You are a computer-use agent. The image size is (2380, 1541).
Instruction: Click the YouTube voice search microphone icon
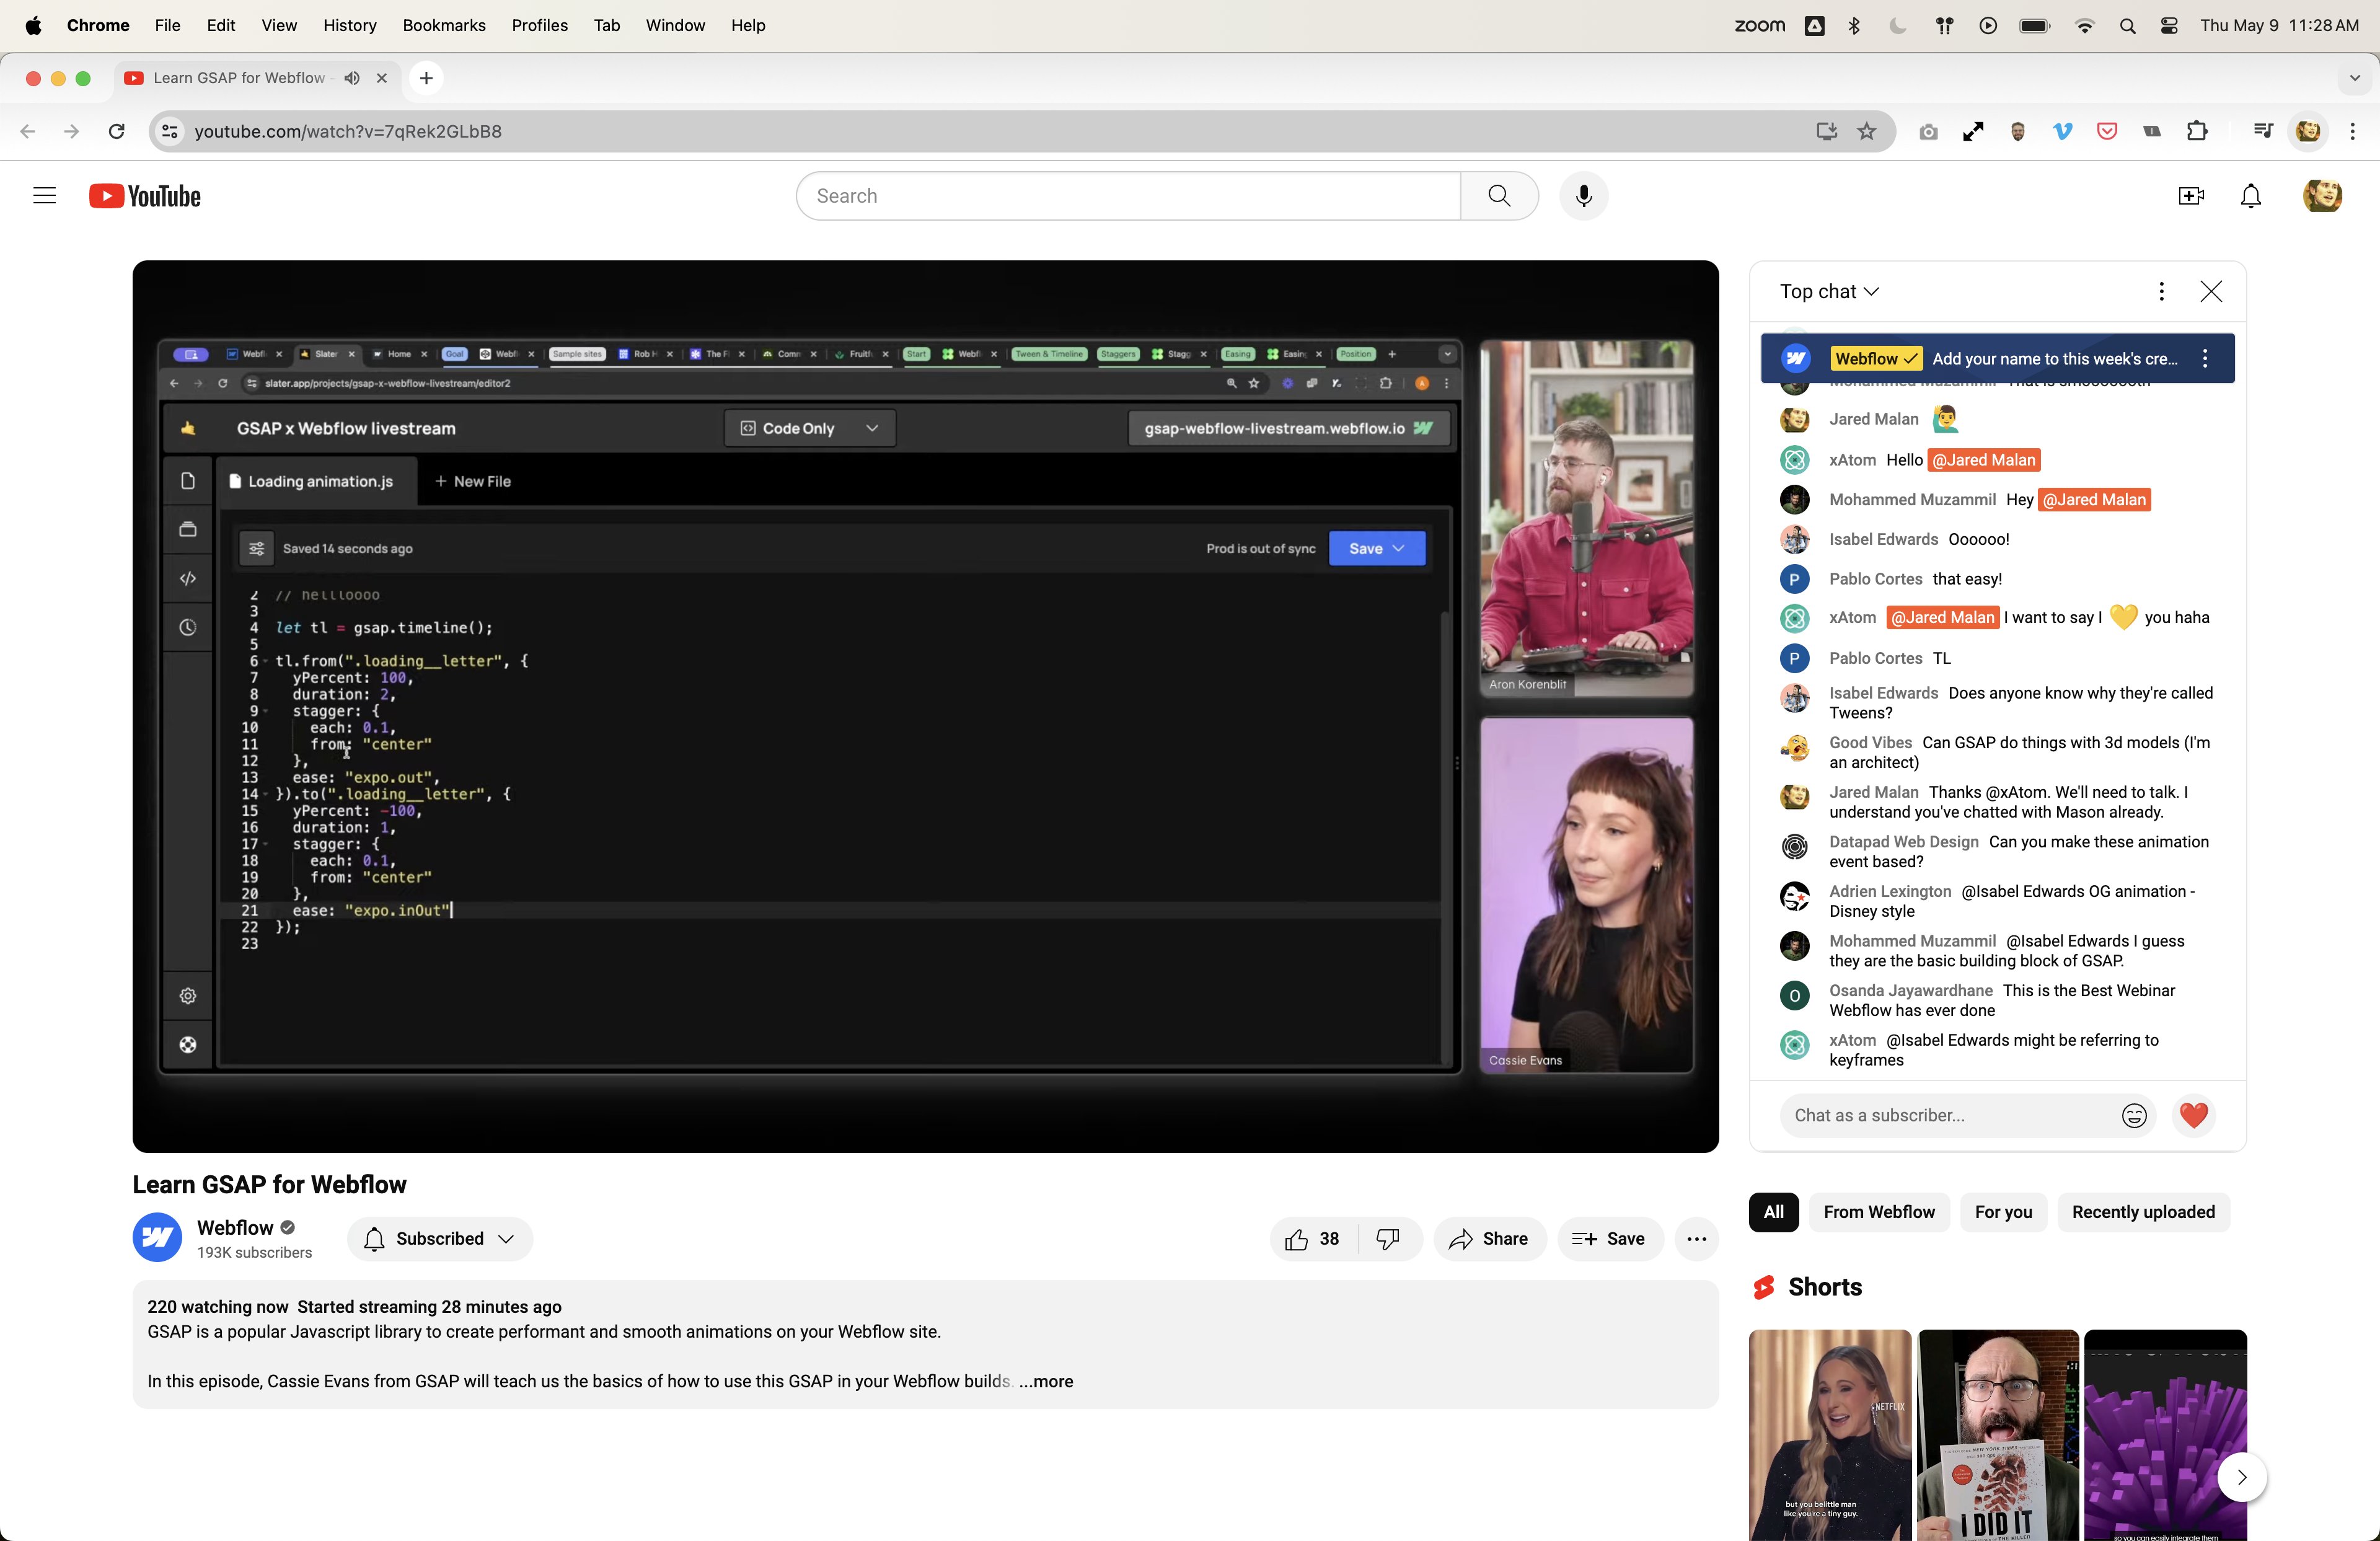1583,196
